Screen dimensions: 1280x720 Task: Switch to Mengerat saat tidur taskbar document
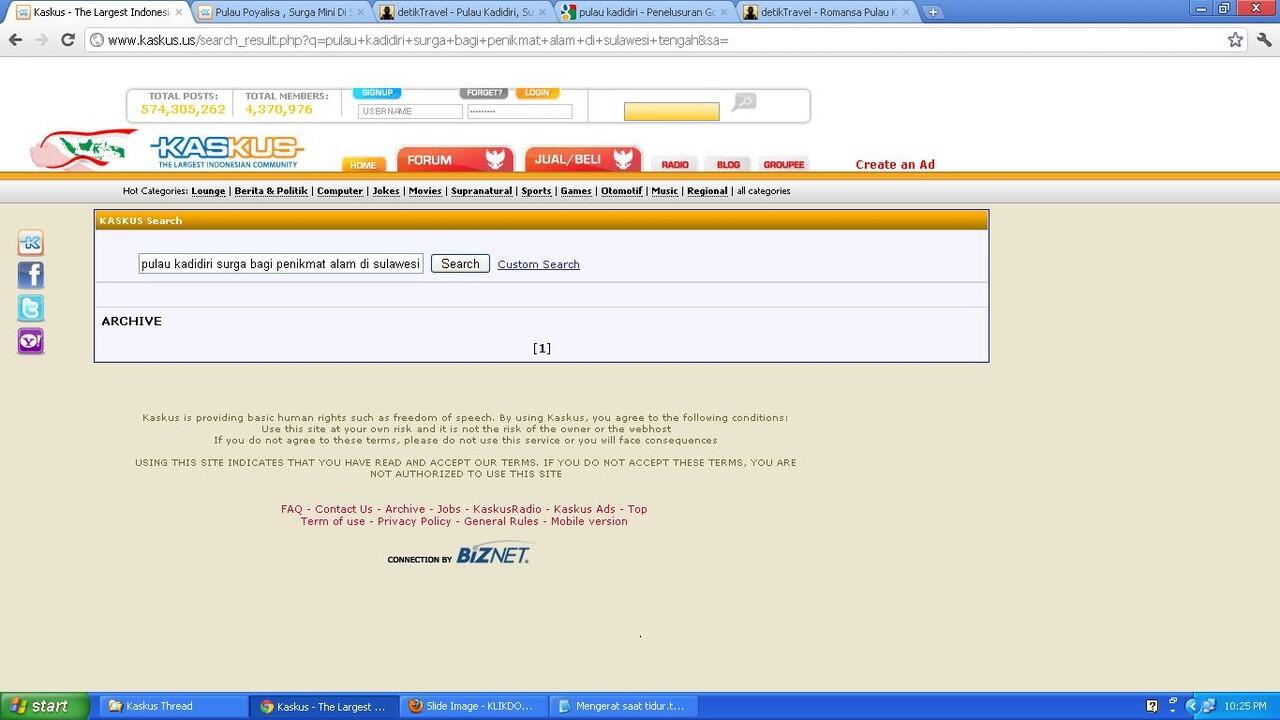tap(623, 706)
